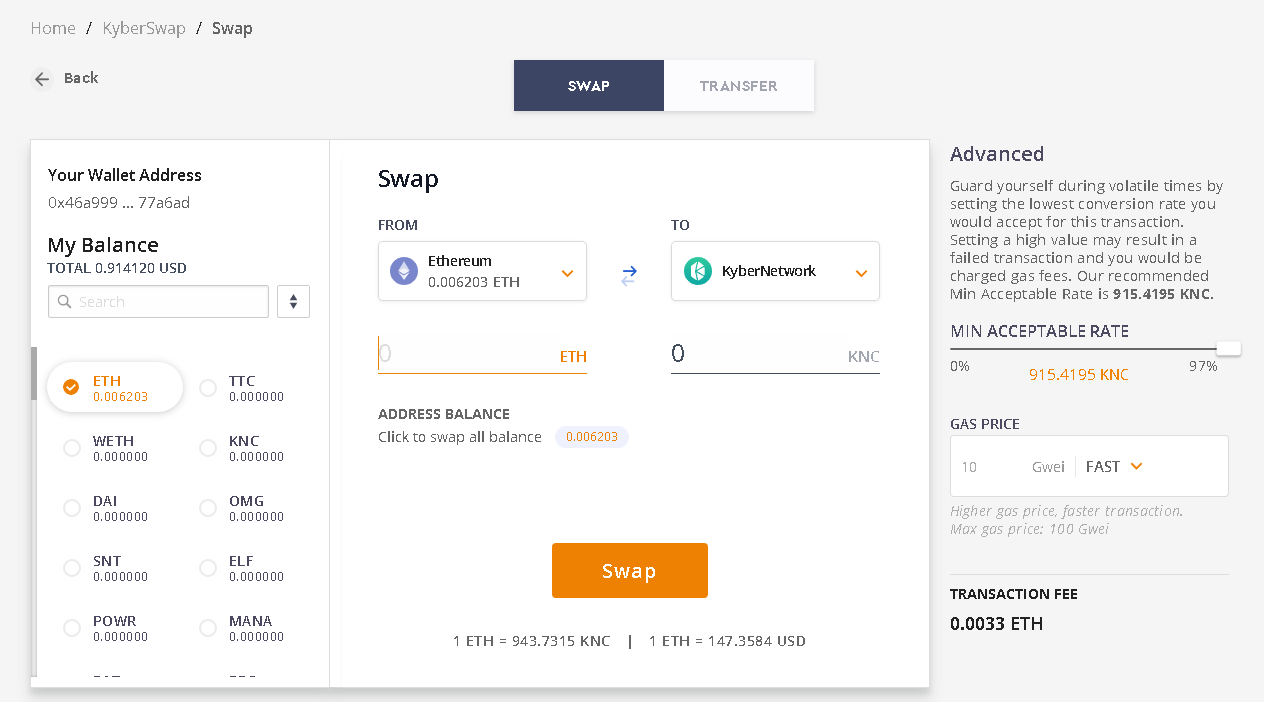The image size is (1264, 702).
Task: Click the 0.006203 balance chip to swap all
Action: pyautogui.click(x=592, y=436)
